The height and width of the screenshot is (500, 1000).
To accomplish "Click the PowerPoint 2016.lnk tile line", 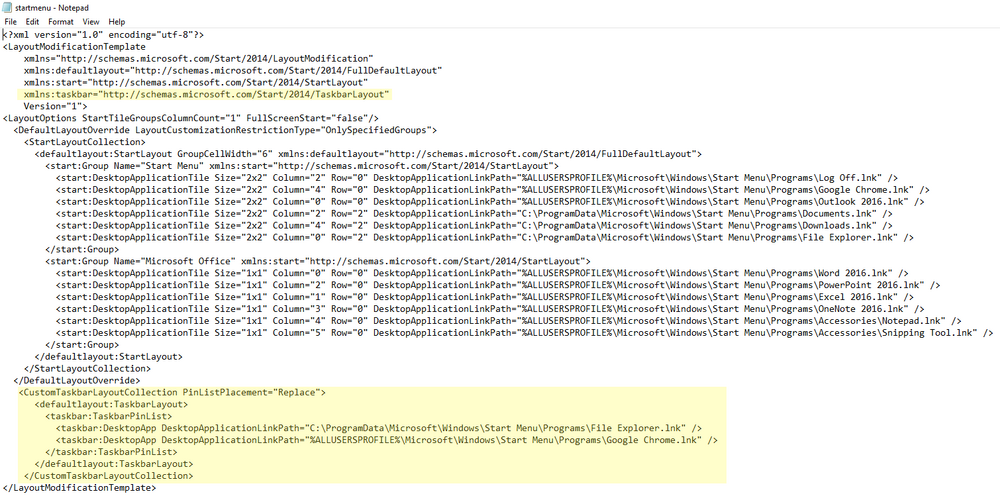I will pos(498,285).
